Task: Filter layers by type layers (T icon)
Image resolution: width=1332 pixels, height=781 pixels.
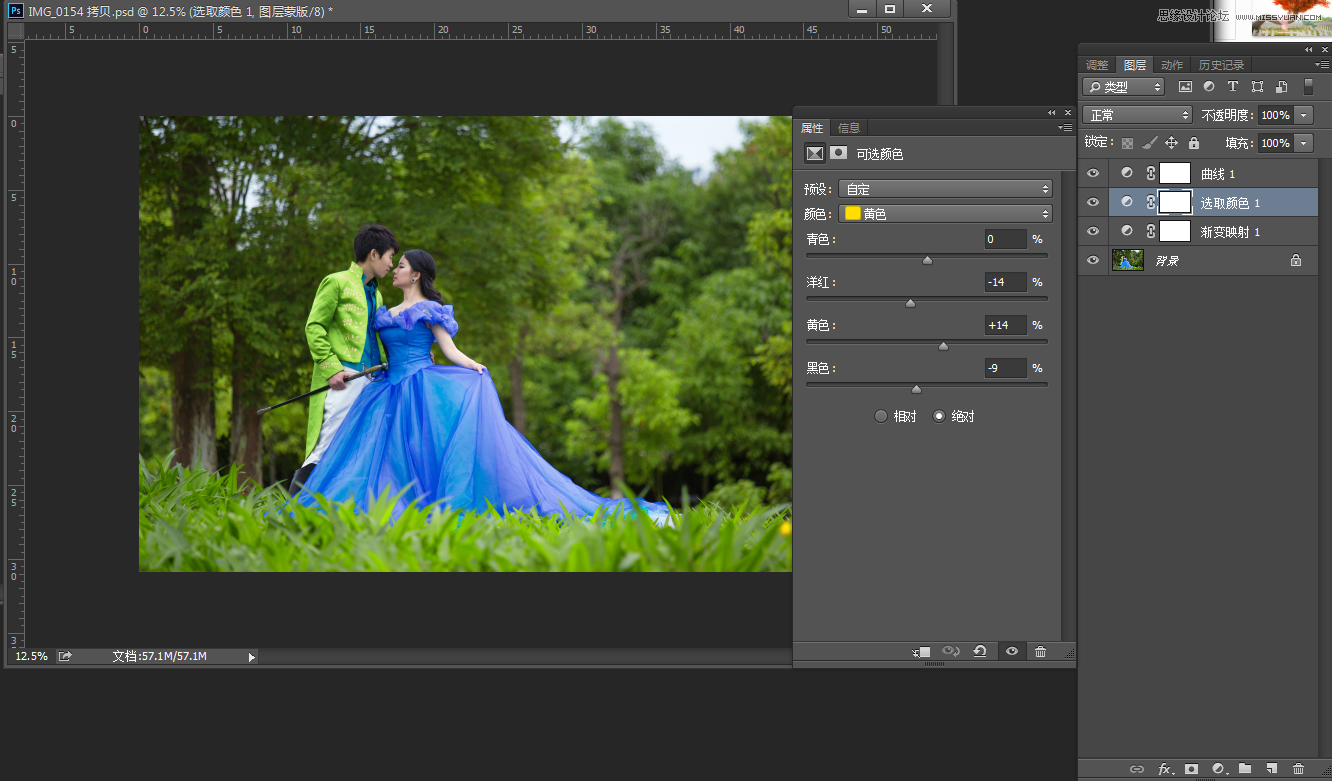Action: point(1233,87)
